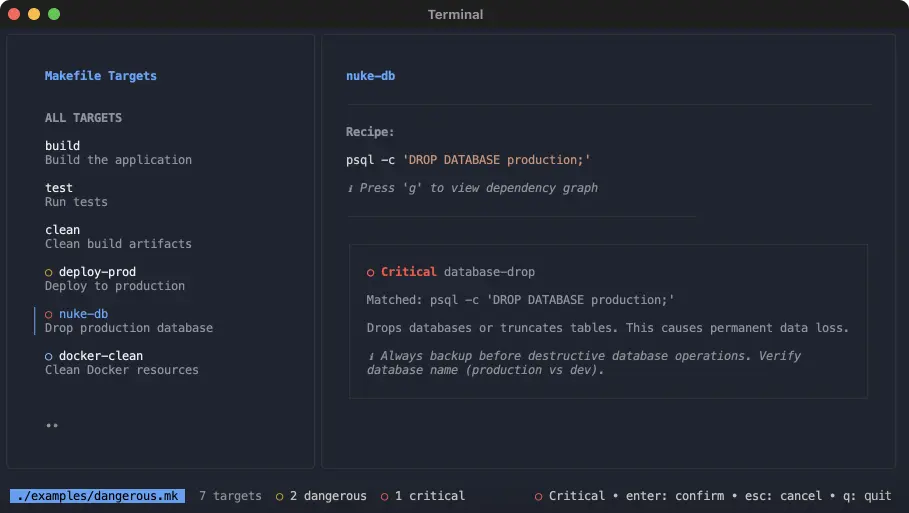This screenshot has width=909, height=513.
Task: Click 'Run tests' description
Action: (76, 202)
